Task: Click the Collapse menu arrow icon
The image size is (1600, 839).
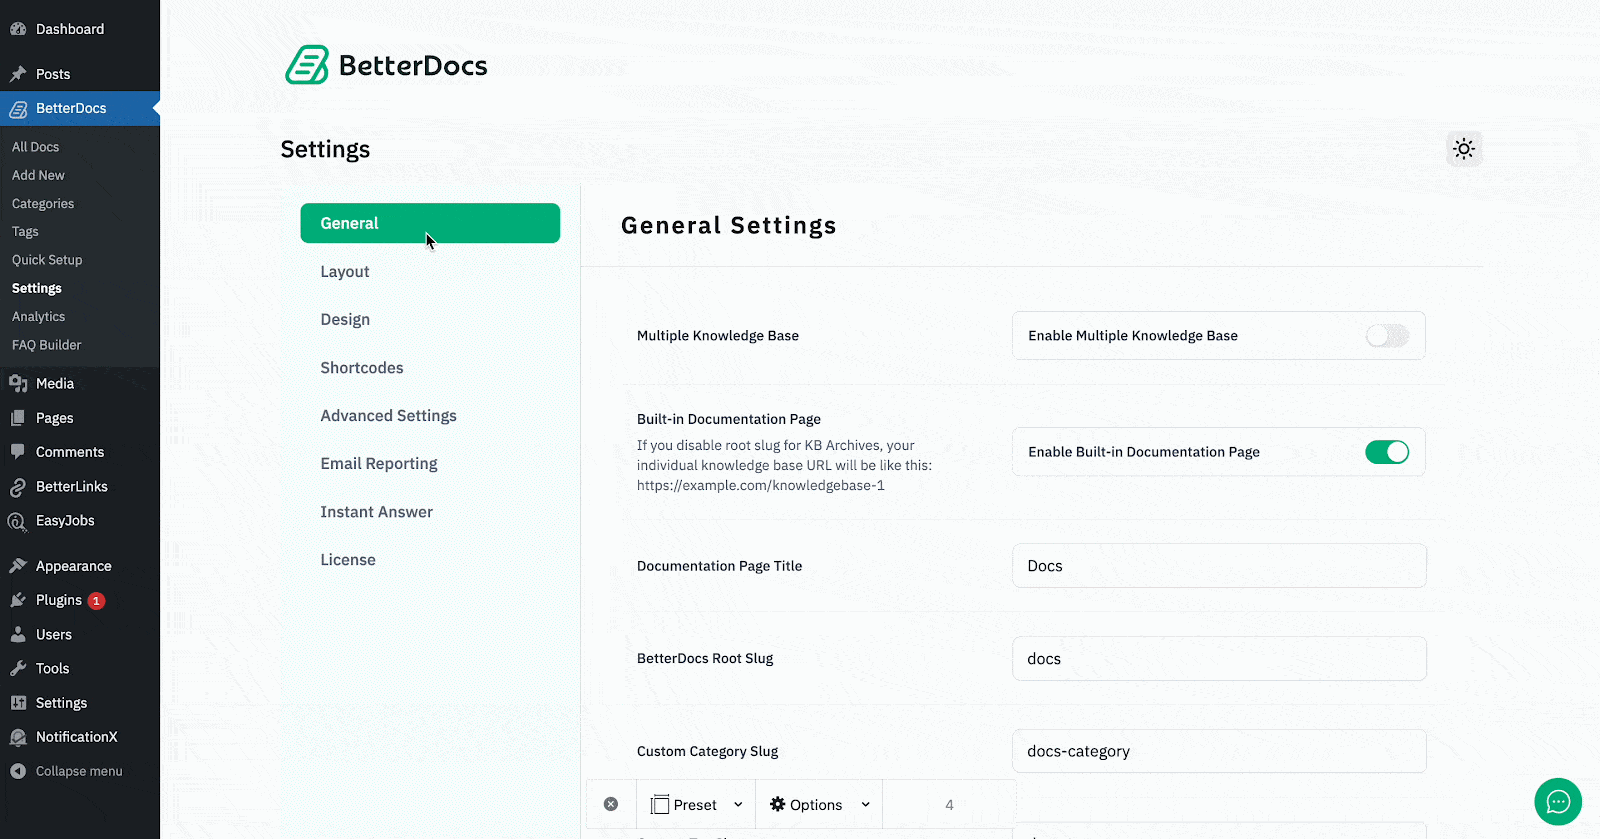Action: [18, 771]
